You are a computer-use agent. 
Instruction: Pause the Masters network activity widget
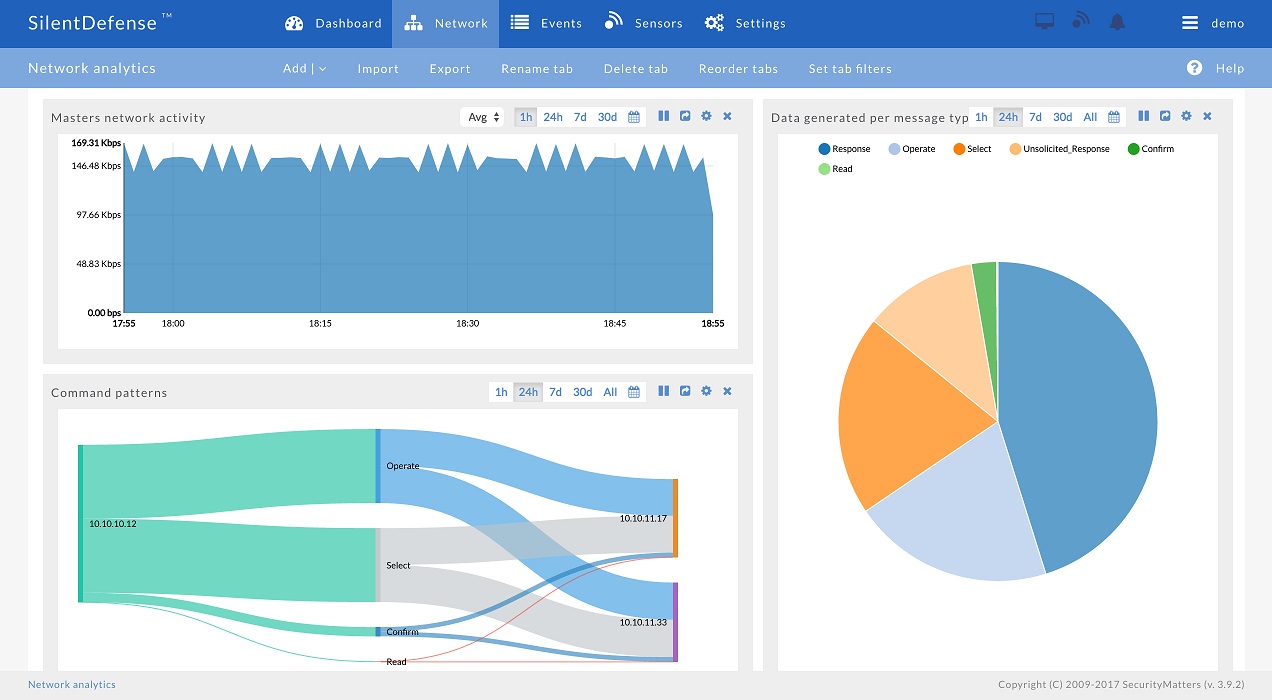(x=663, y=117)
